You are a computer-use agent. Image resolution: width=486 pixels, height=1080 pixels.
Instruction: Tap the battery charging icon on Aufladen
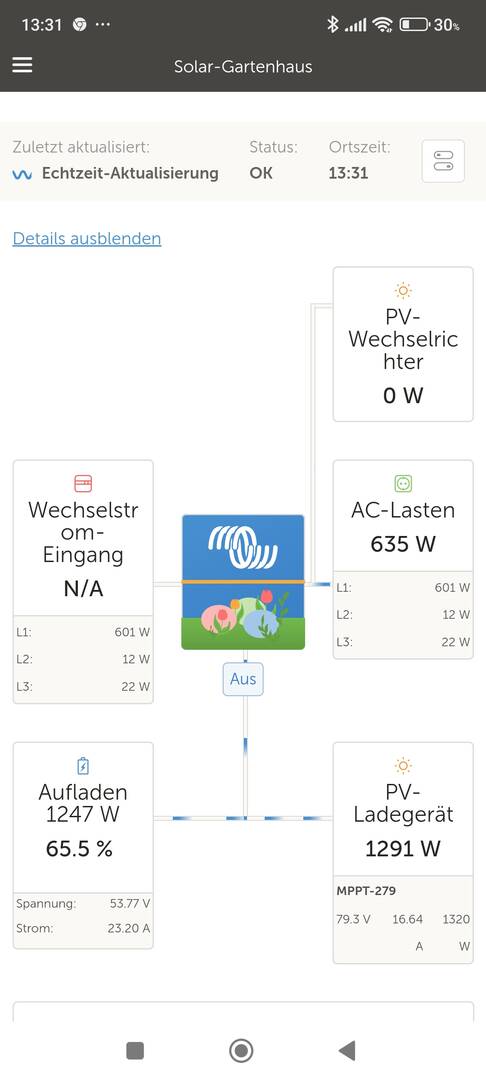(83, 765)
